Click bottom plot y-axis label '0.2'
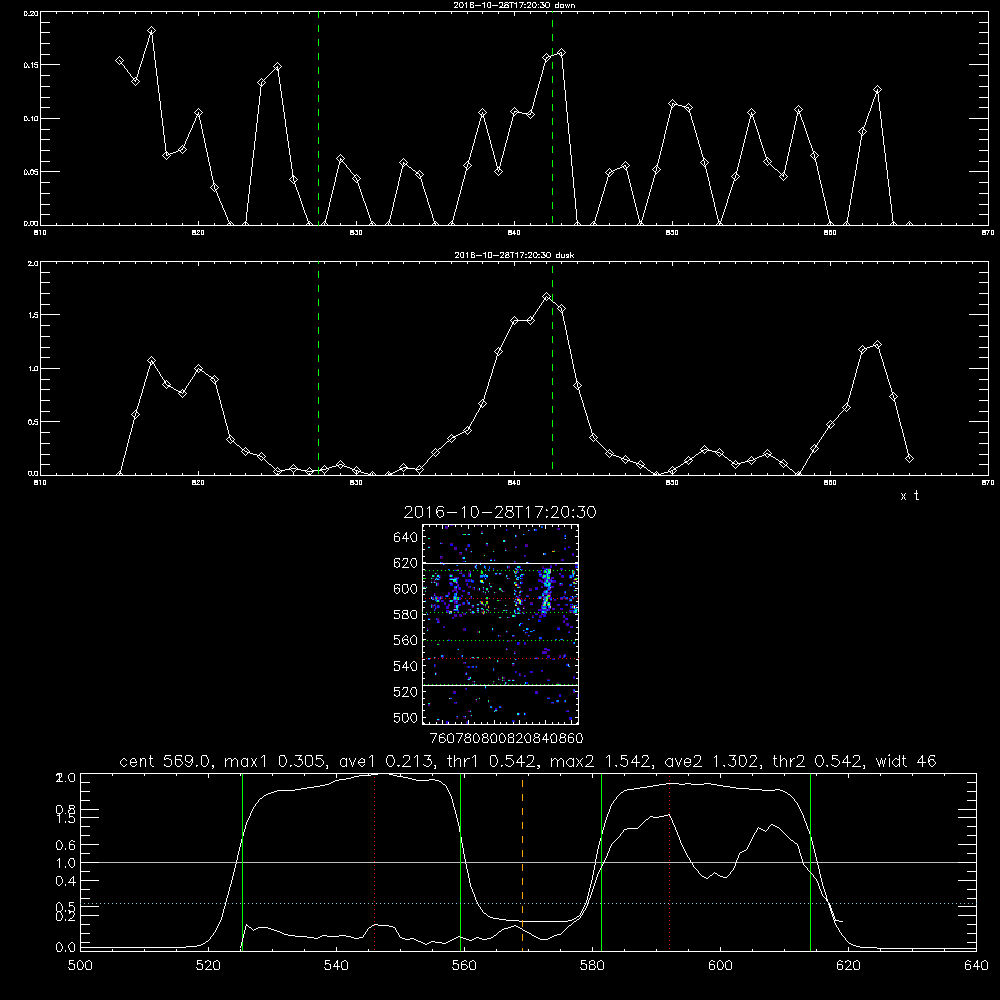The width and height of the screenshot is (1000, 1000). (66, 916)
